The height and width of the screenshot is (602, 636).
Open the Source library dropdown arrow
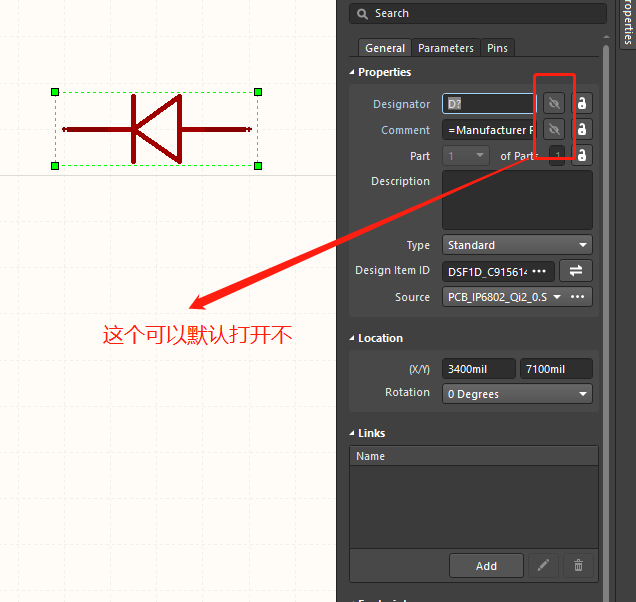coord(557,297)
